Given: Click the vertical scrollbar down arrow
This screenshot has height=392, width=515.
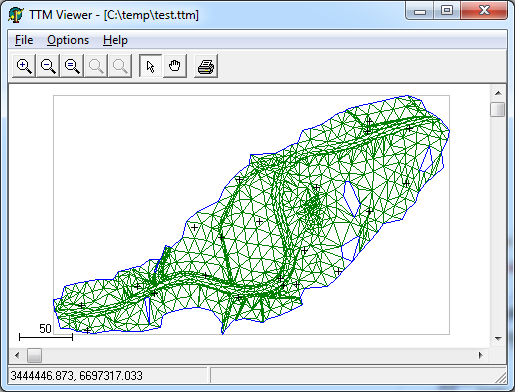Looking at the screenshot, I should click(498, 339).
